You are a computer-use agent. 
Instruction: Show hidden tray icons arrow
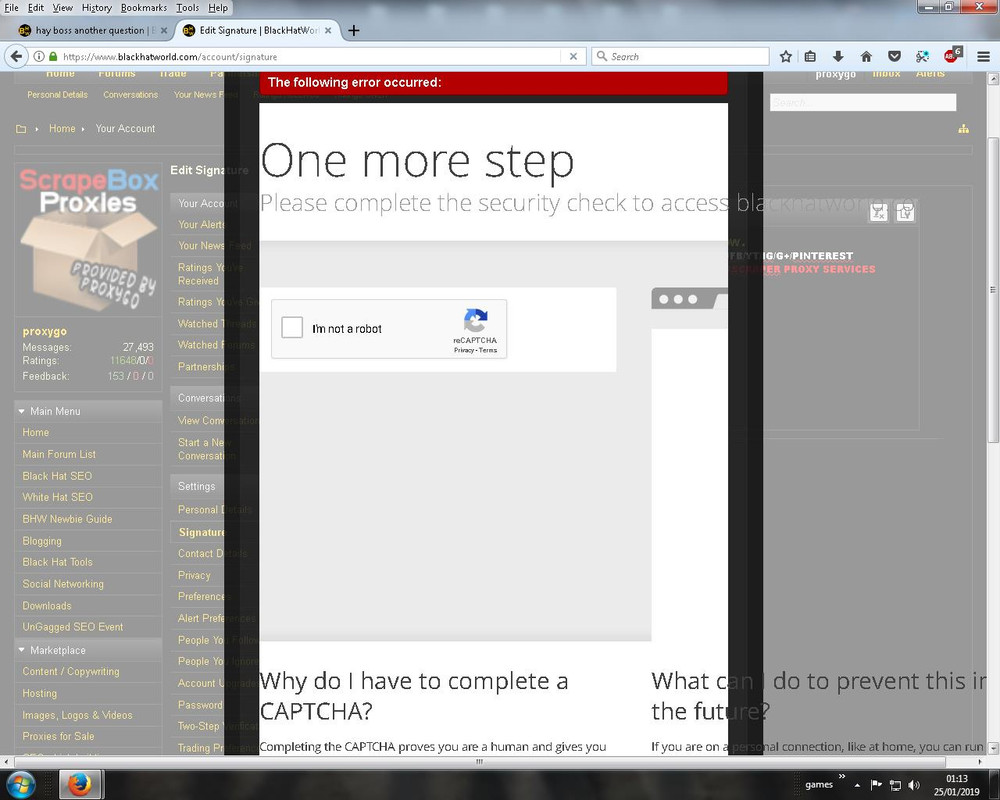pos(858,785)
